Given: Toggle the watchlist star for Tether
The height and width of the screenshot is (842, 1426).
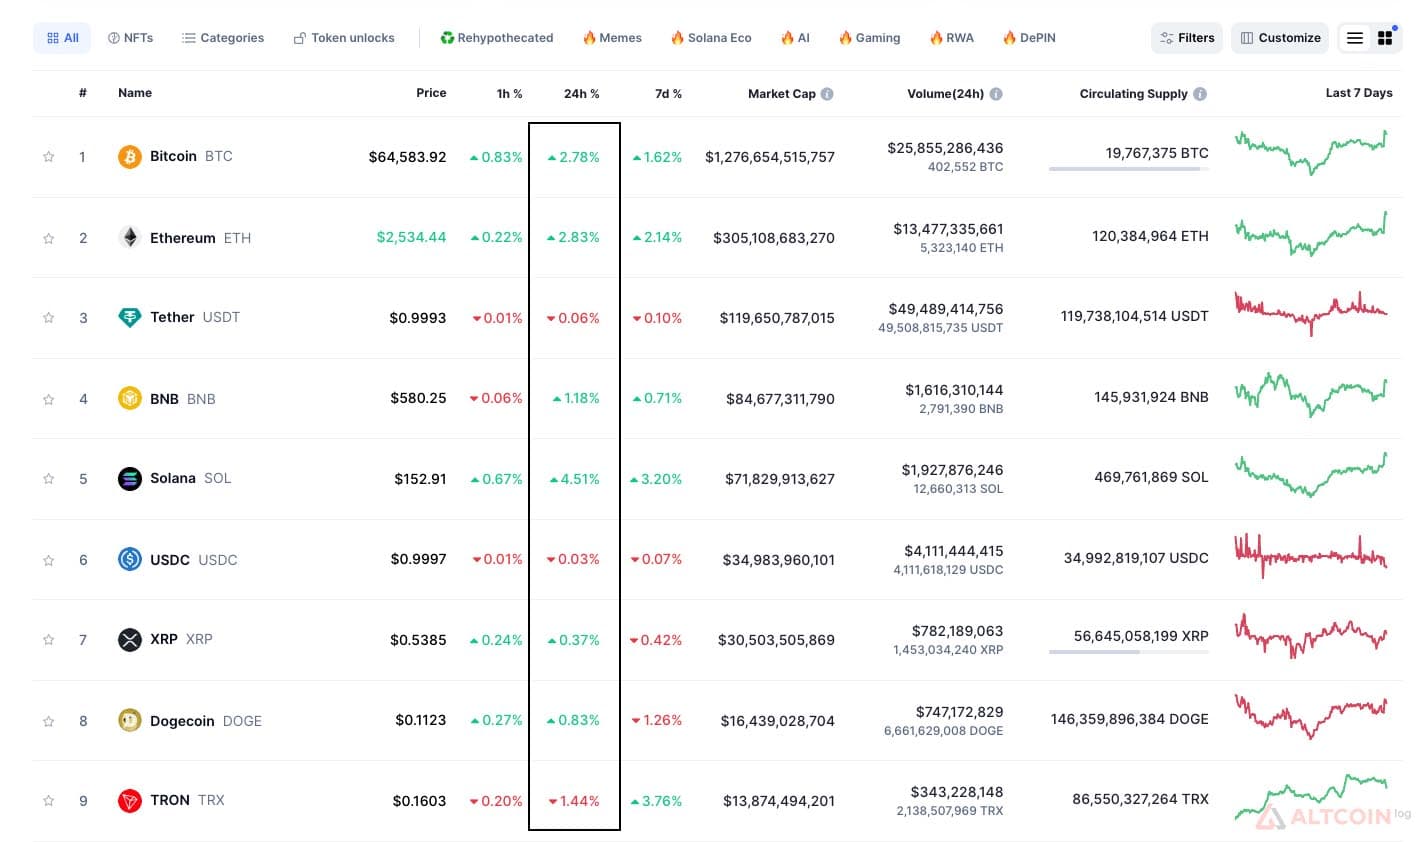Looking at the screenshot, I should [x=48, y=318].
